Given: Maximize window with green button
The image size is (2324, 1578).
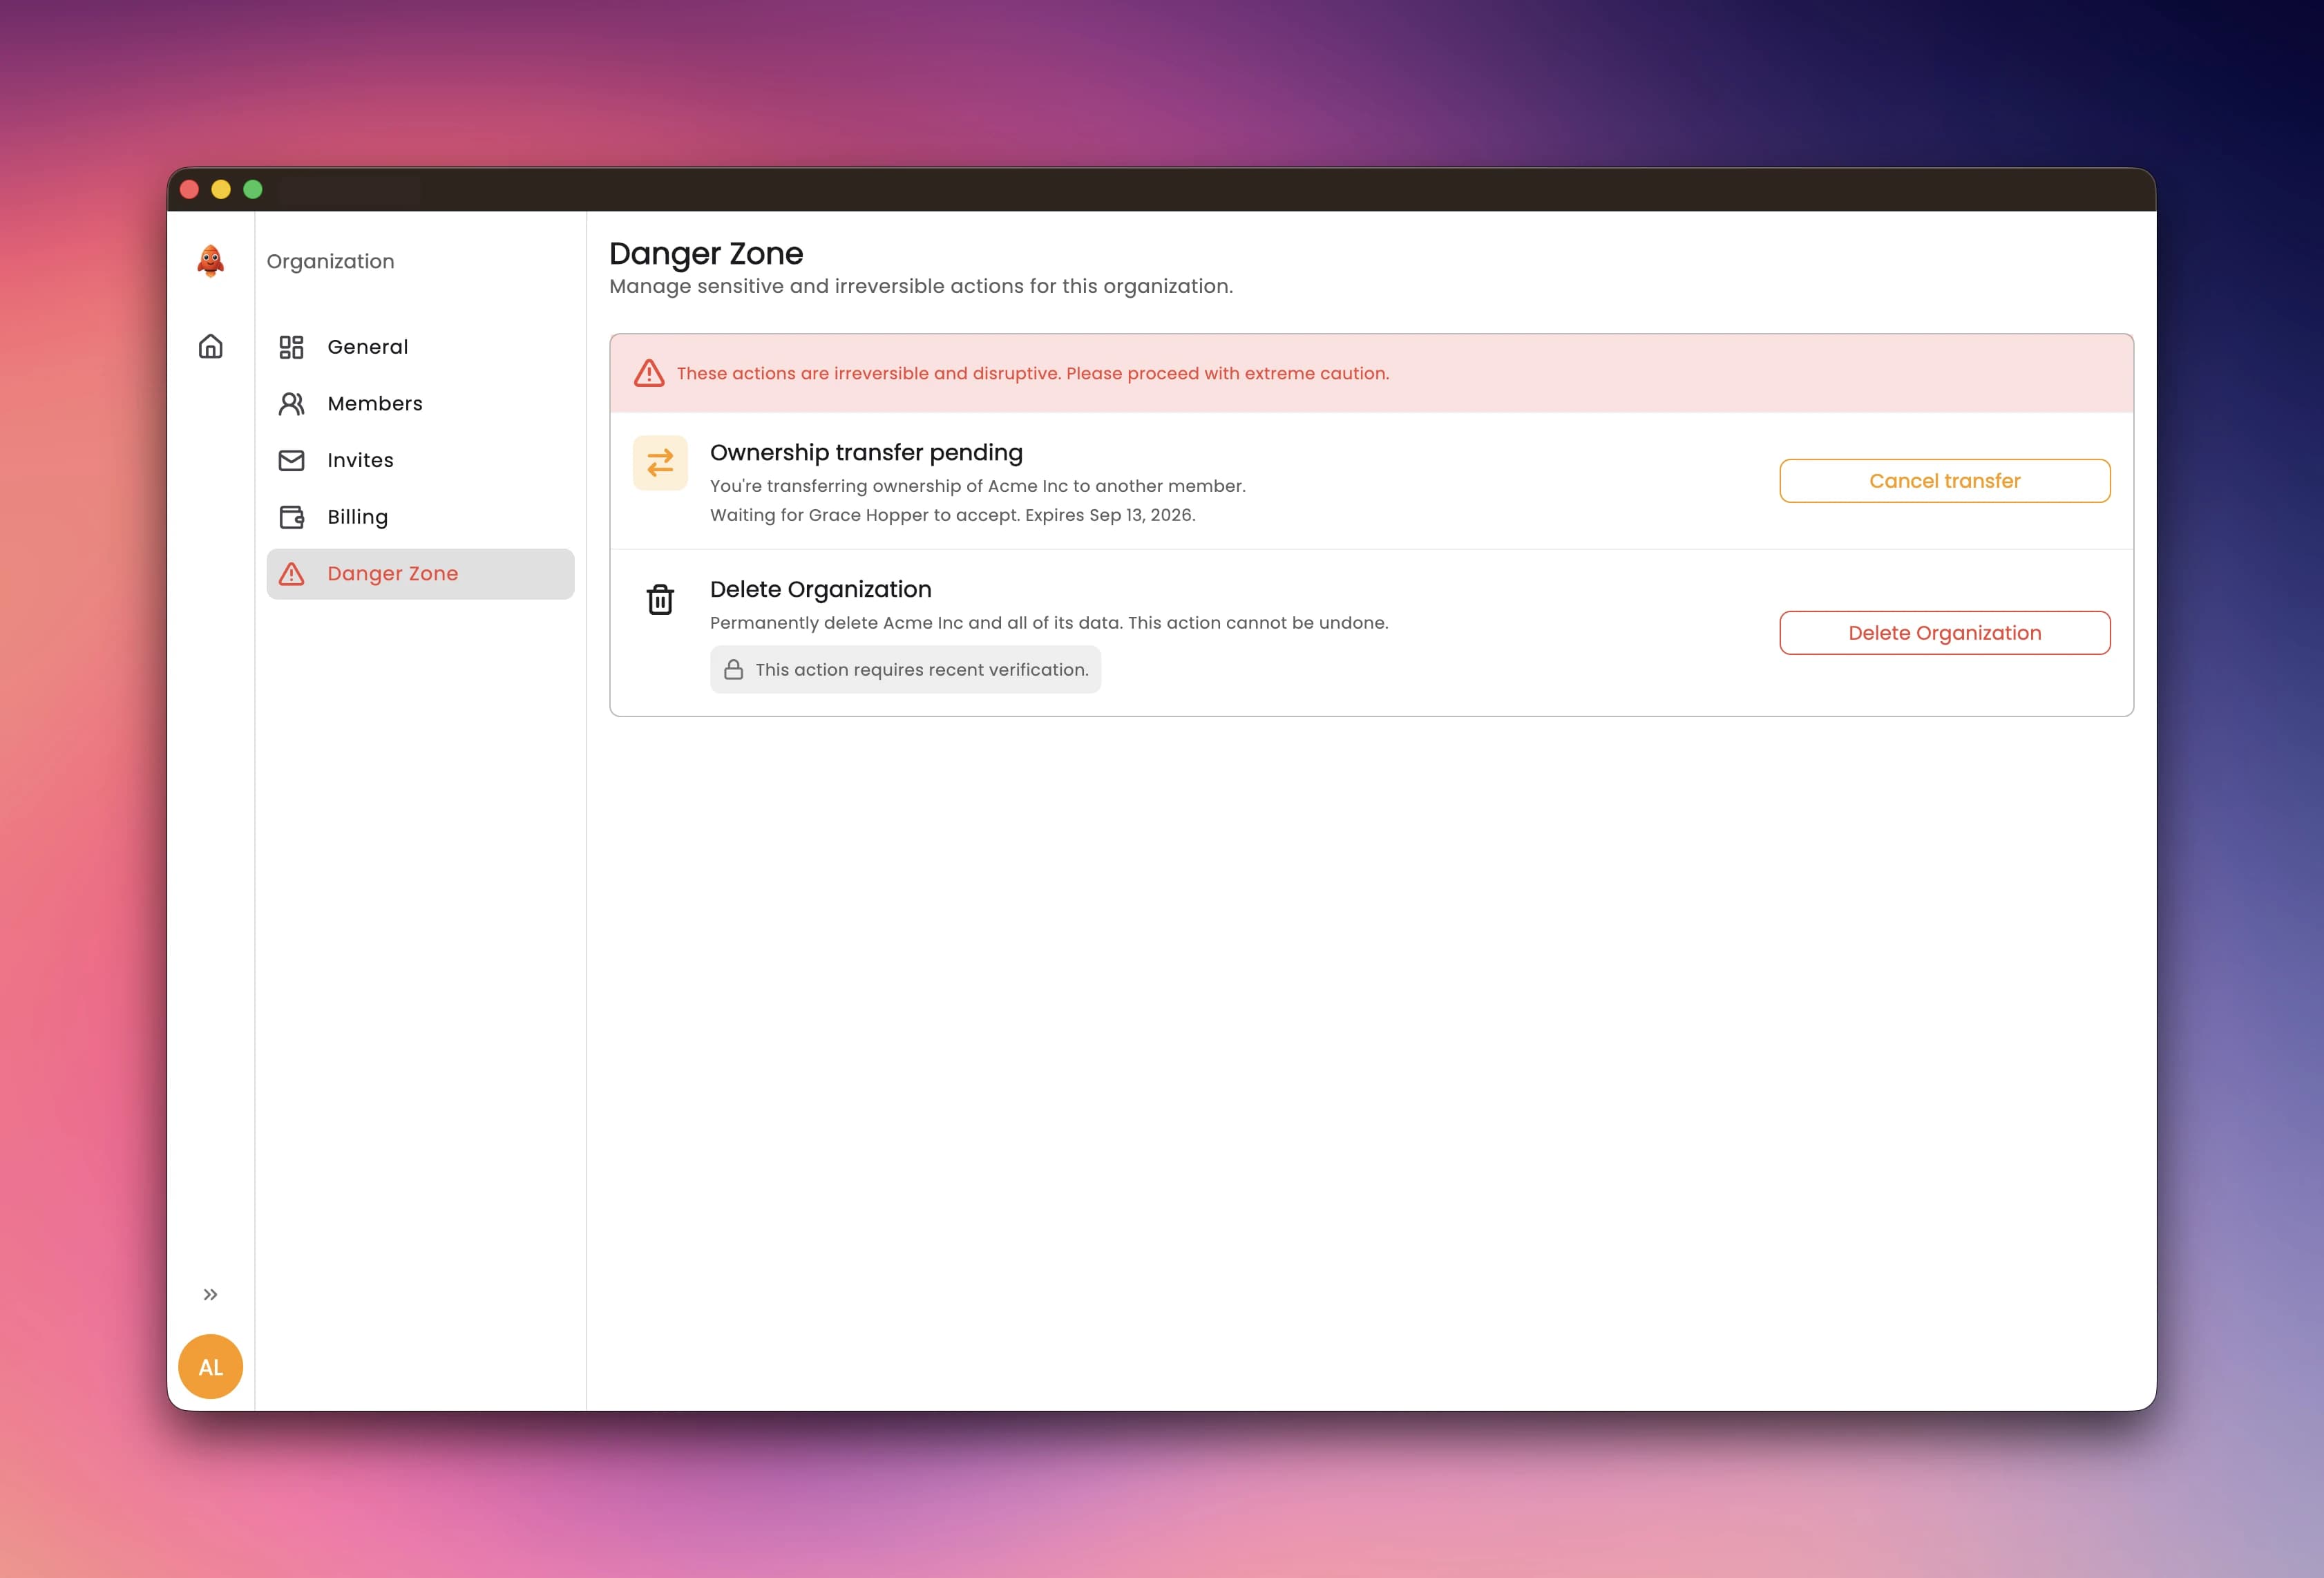Looking at the screenshot, I should pyautogui.click(x=253, y=189).
